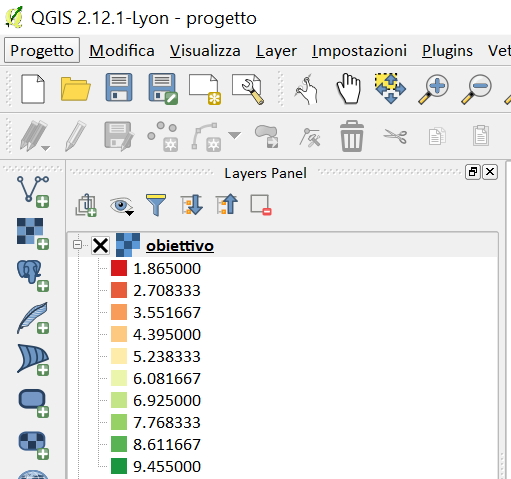
Task: Toggle obiettivo layer visibility checkbox
Action: (x=100, y=246)
